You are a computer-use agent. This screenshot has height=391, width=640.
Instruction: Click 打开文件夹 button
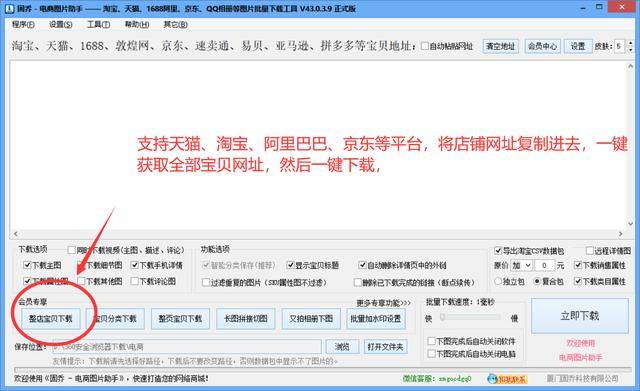[x=385, y=347]
